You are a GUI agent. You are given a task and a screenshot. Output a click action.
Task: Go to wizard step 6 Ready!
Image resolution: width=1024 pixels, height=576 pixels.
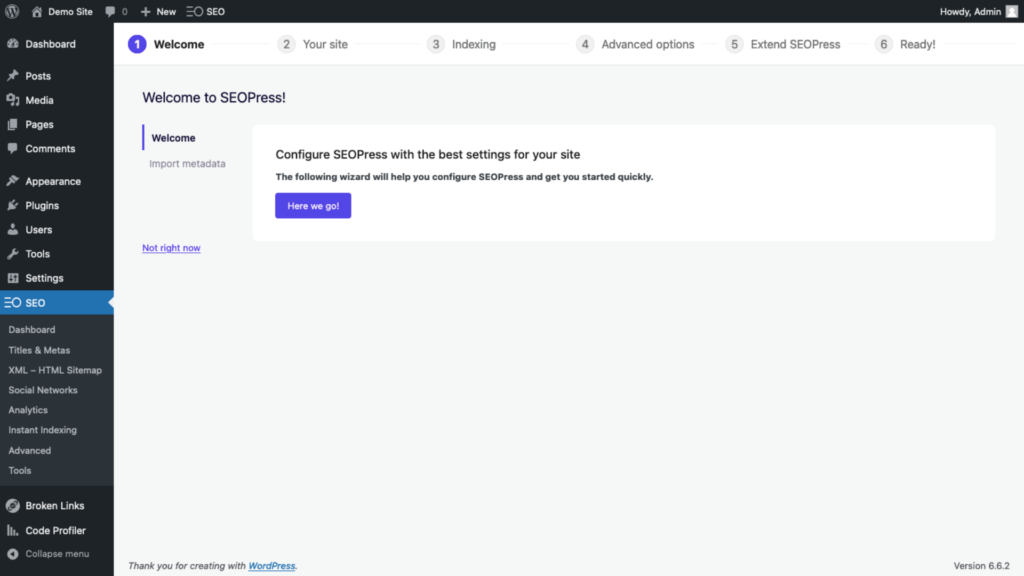coord(905,44)
